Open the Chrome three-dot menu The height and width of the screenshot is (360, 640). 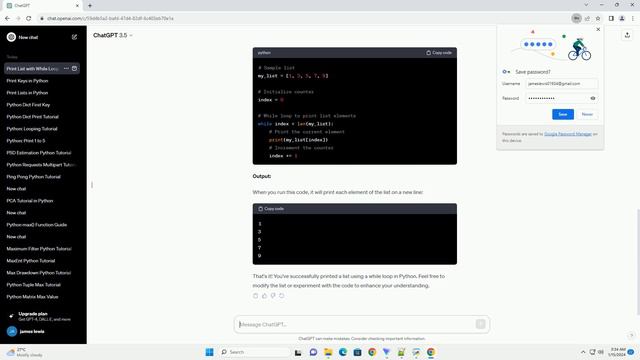(x=633, y=18)
